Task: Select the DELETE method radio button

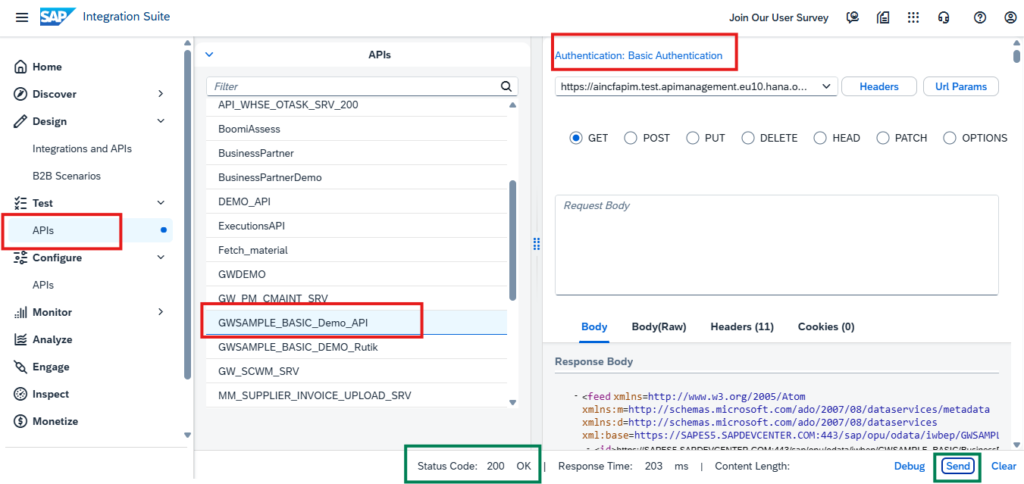Action: (x=748, y=138)
